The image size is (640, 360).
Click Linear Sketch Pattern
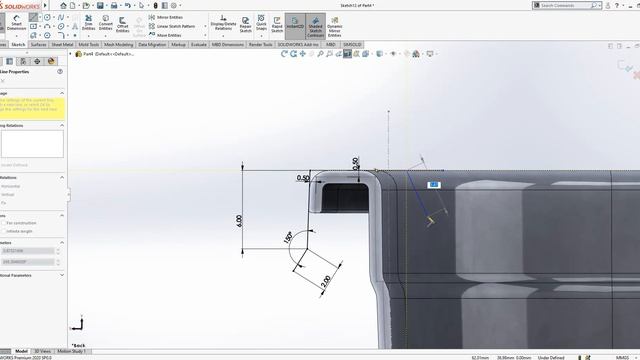pos(172,26)
